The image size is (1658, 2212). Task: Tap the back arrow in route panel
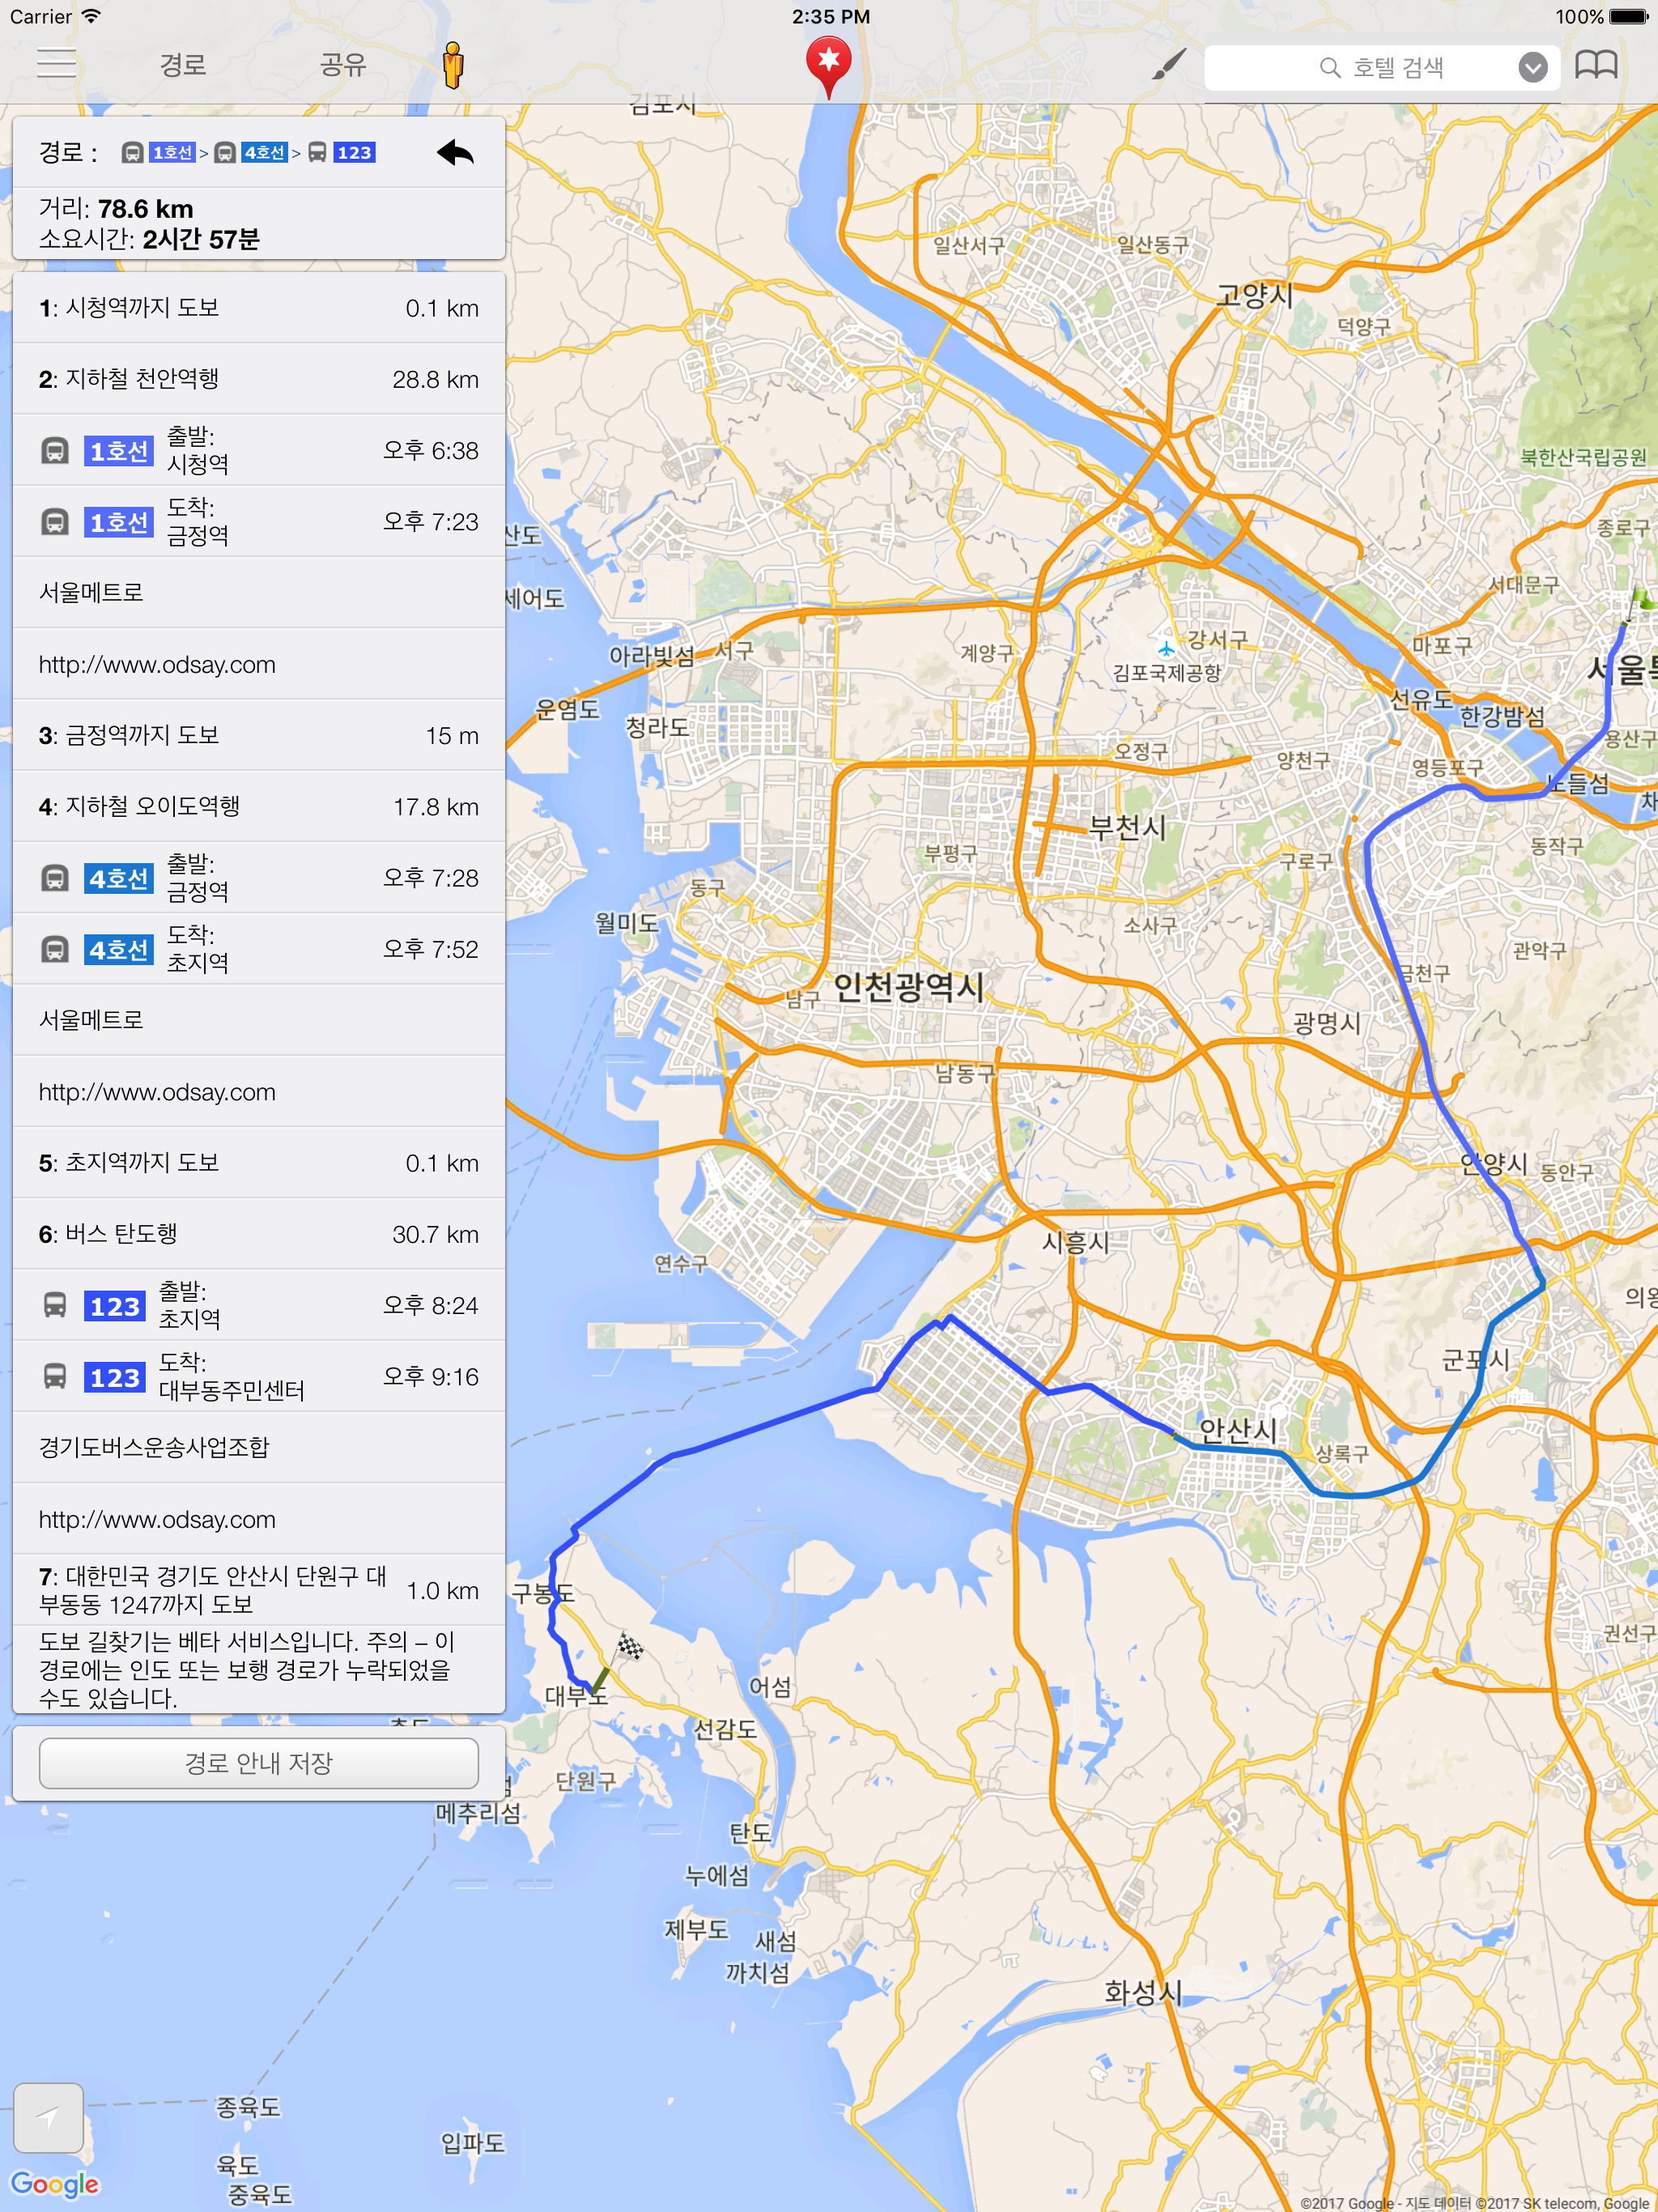point(455,153)
